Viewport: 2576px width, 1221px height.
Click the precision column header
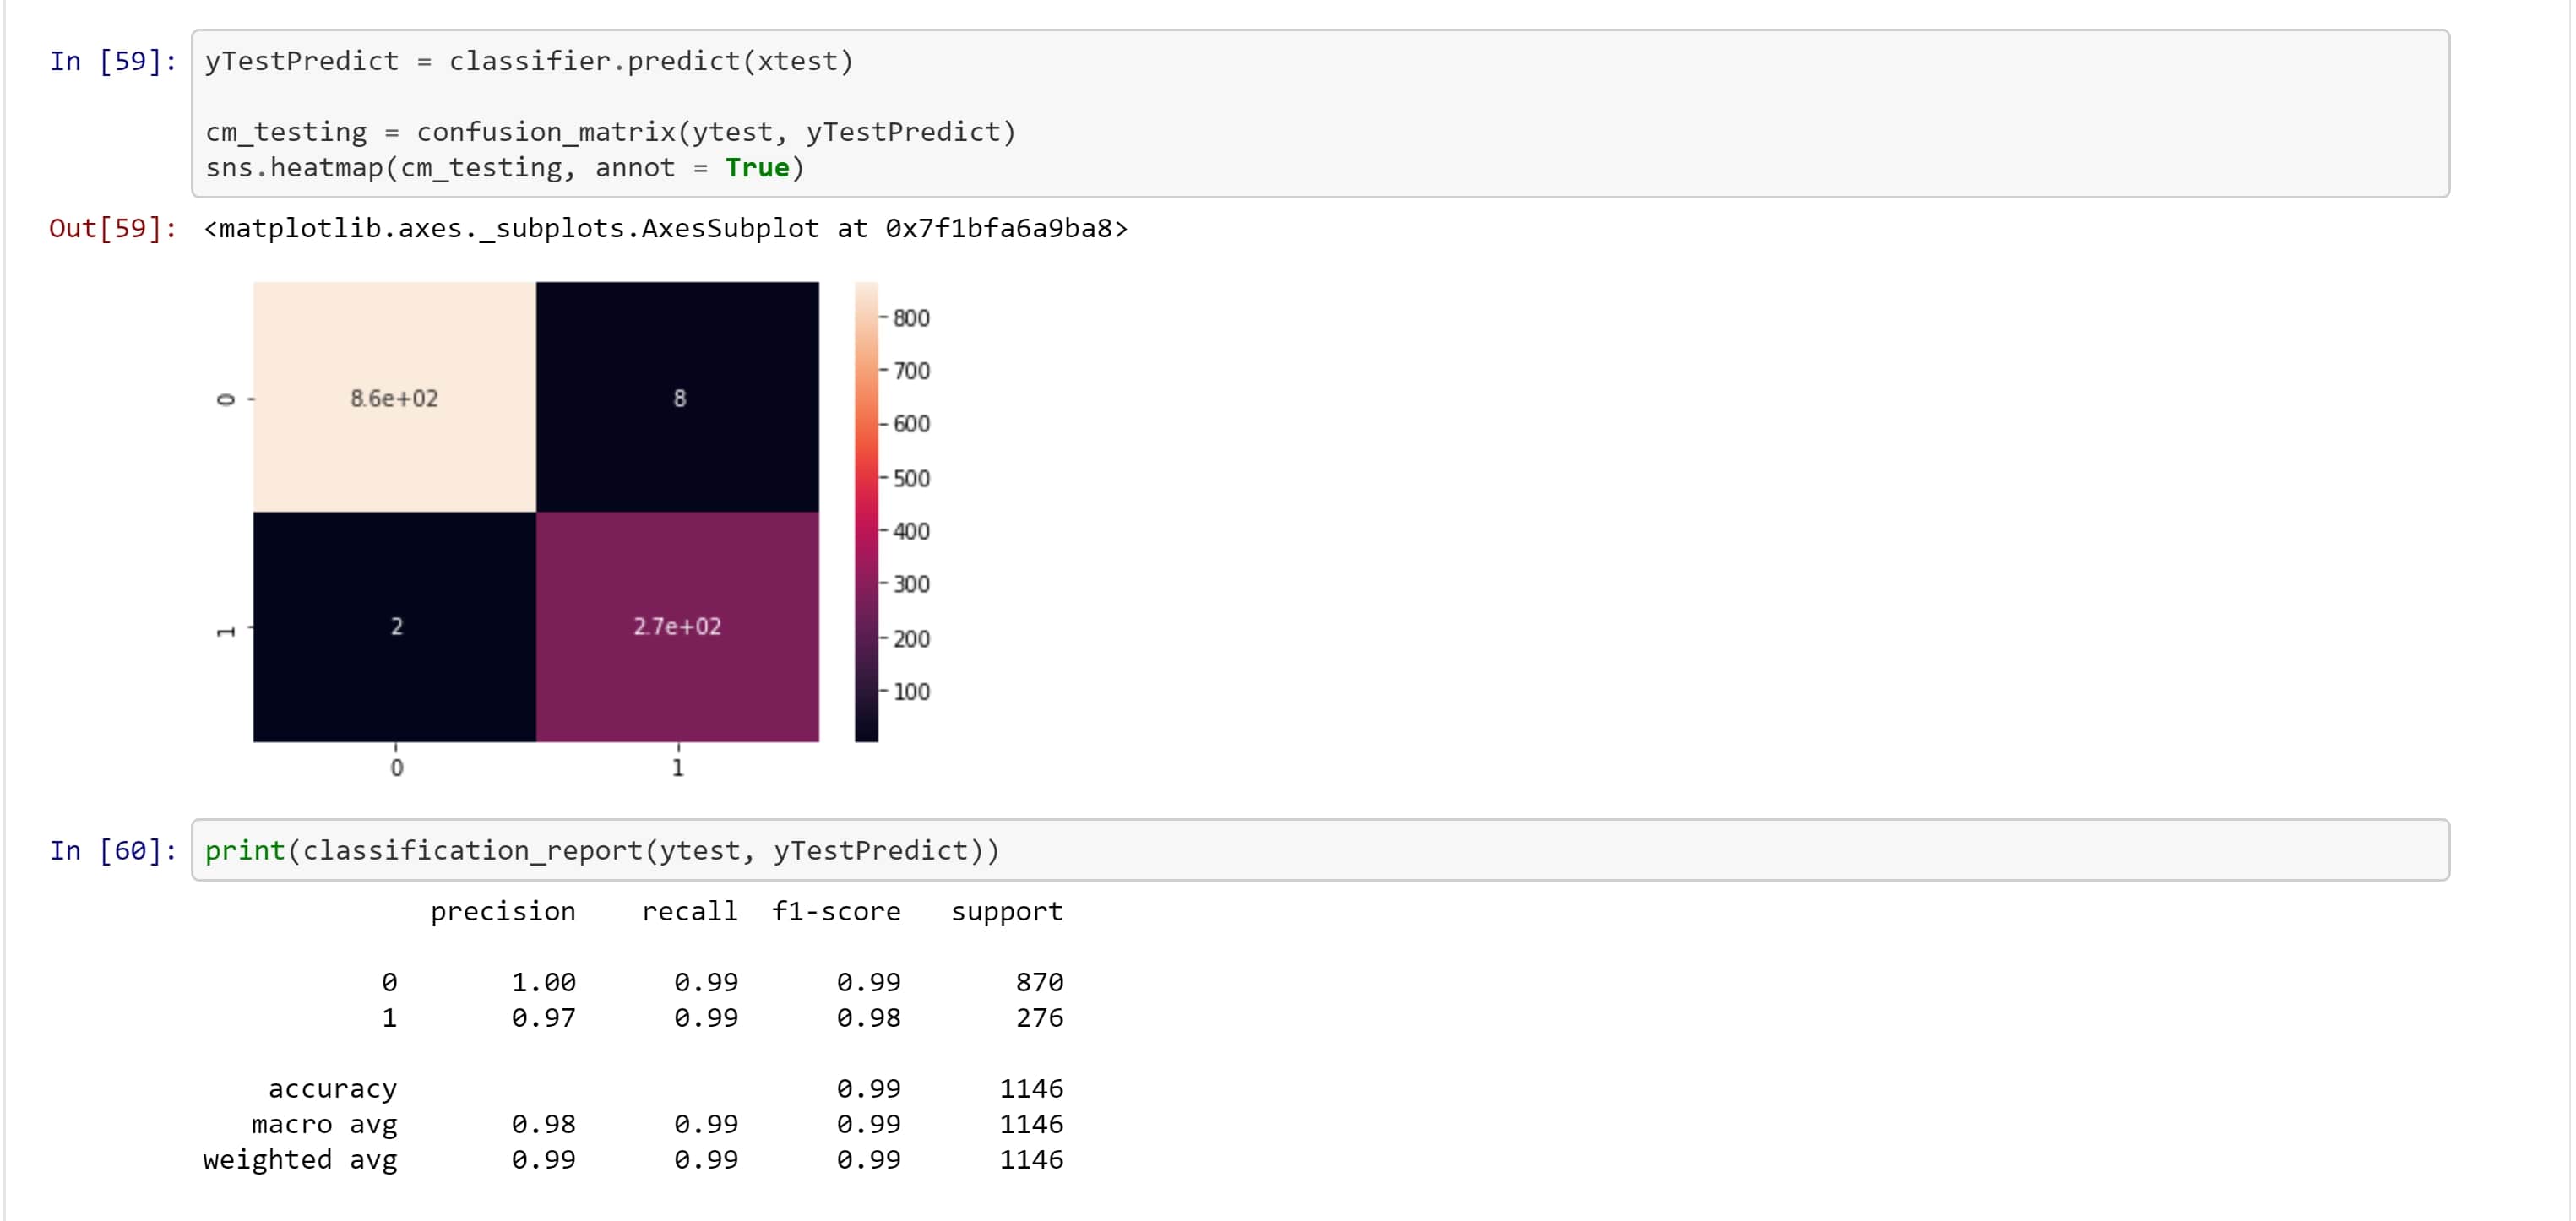pos(502,911)
